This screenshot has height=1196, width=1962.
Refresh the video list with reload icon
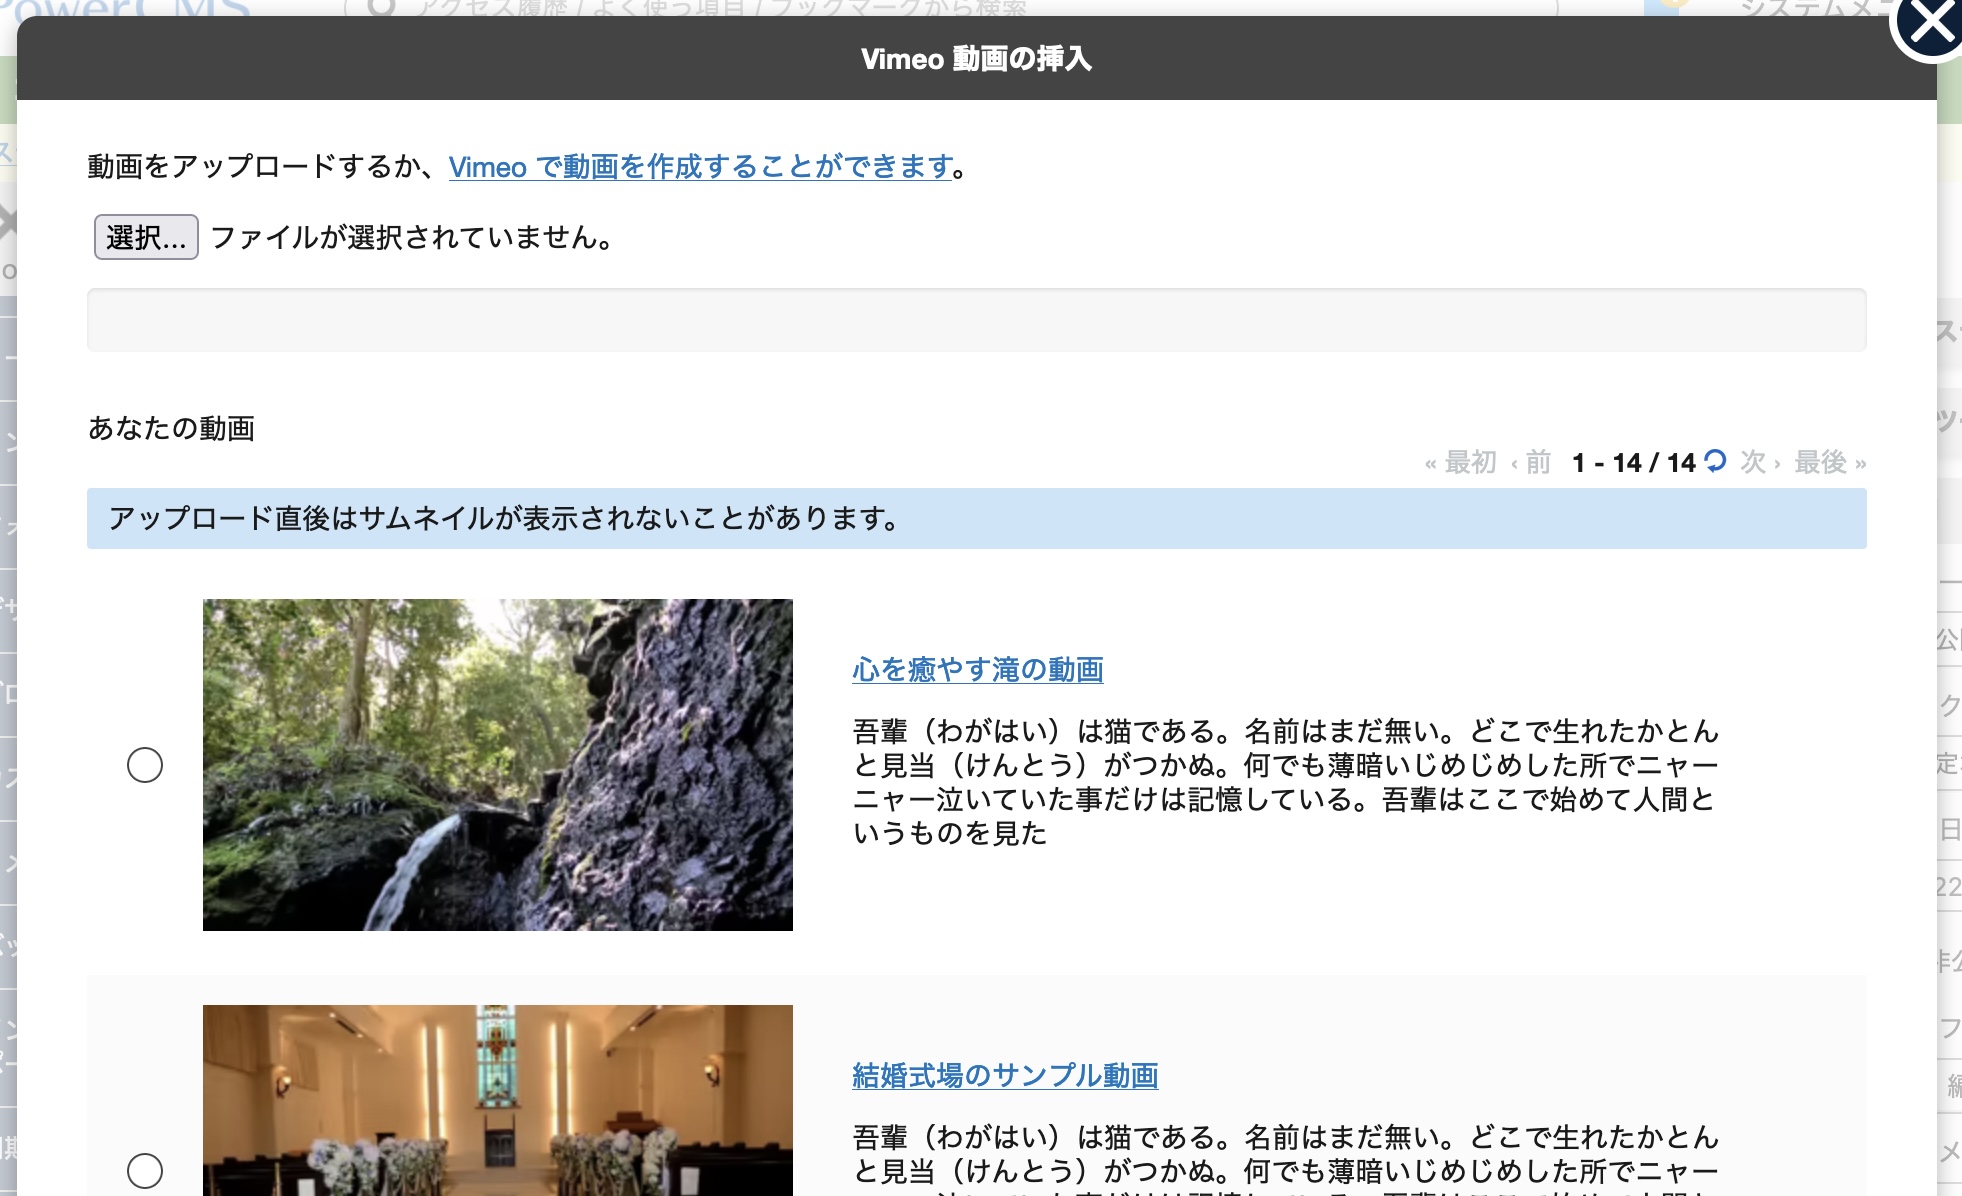tap(1715, 461)
